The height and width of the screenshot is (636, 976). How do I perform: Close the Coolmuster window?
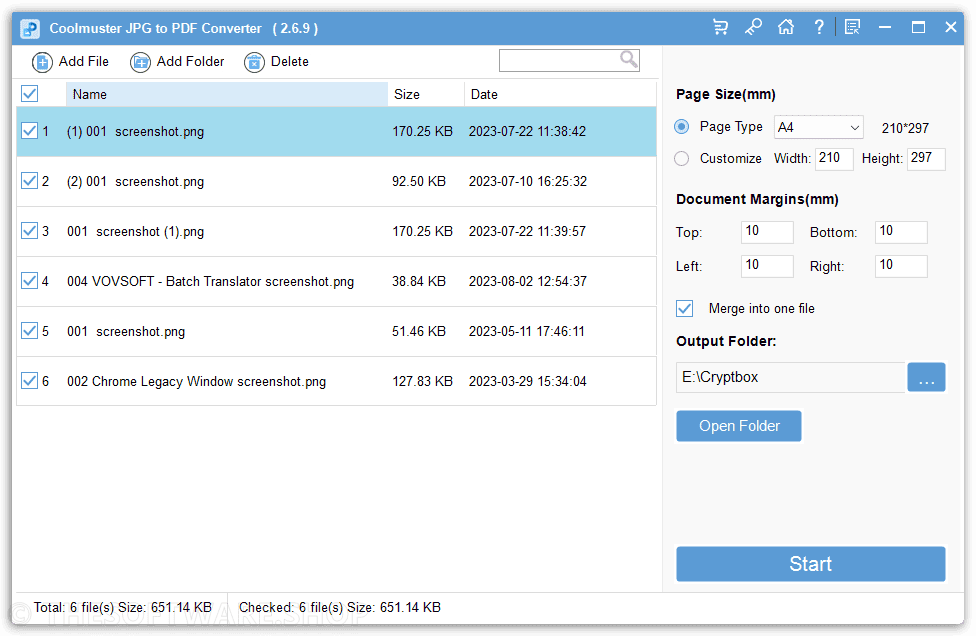[x=950, y=27]
